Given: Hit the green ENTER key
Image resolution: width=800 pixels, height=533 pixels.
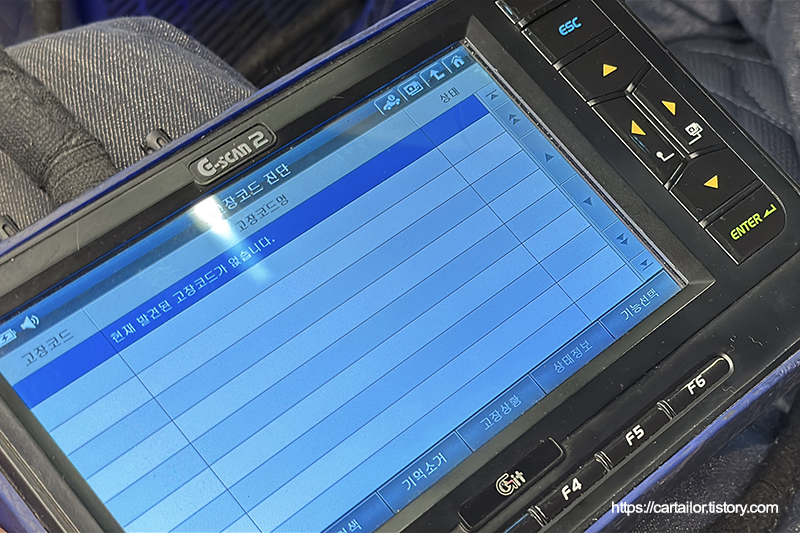Looking at the screenshot, I should click(x=752, y=222).
